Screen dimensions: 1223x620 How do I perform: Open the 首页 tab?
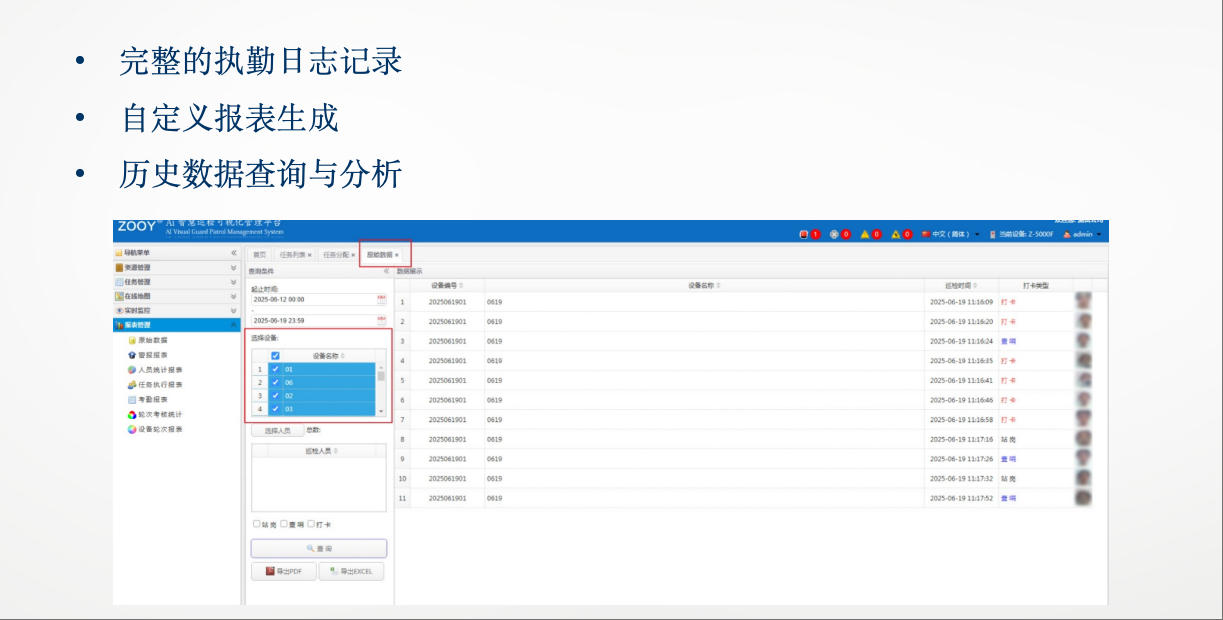click(261, 253)
